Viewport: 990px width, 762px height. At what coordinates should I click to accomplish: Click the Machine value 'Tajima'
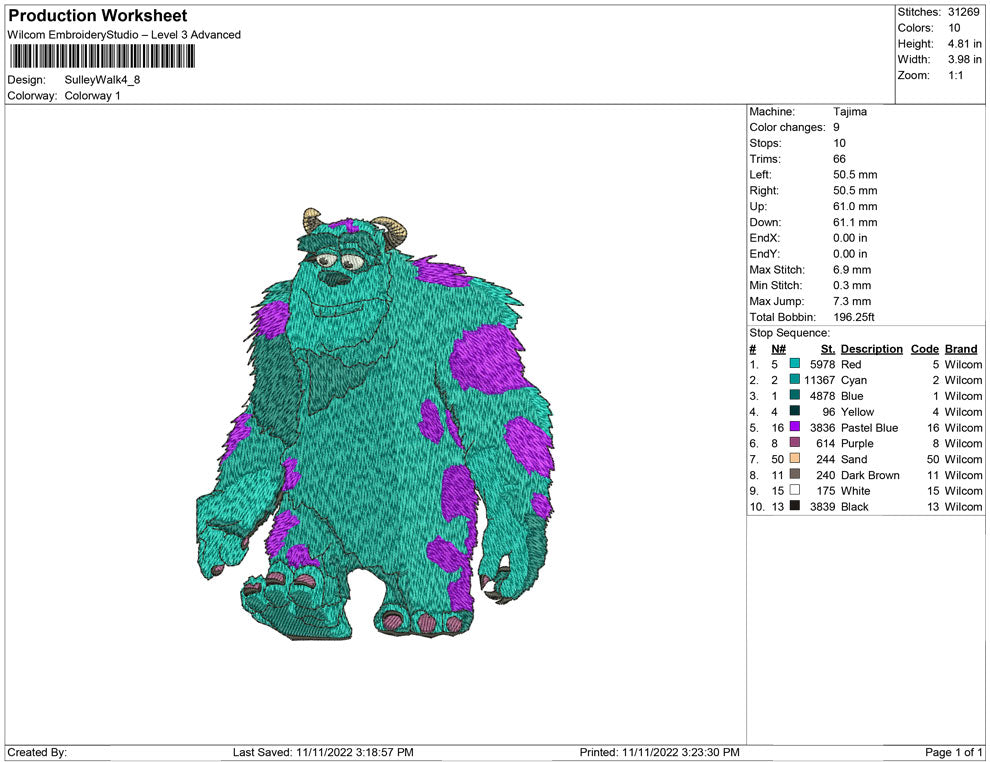pos(850,112)
